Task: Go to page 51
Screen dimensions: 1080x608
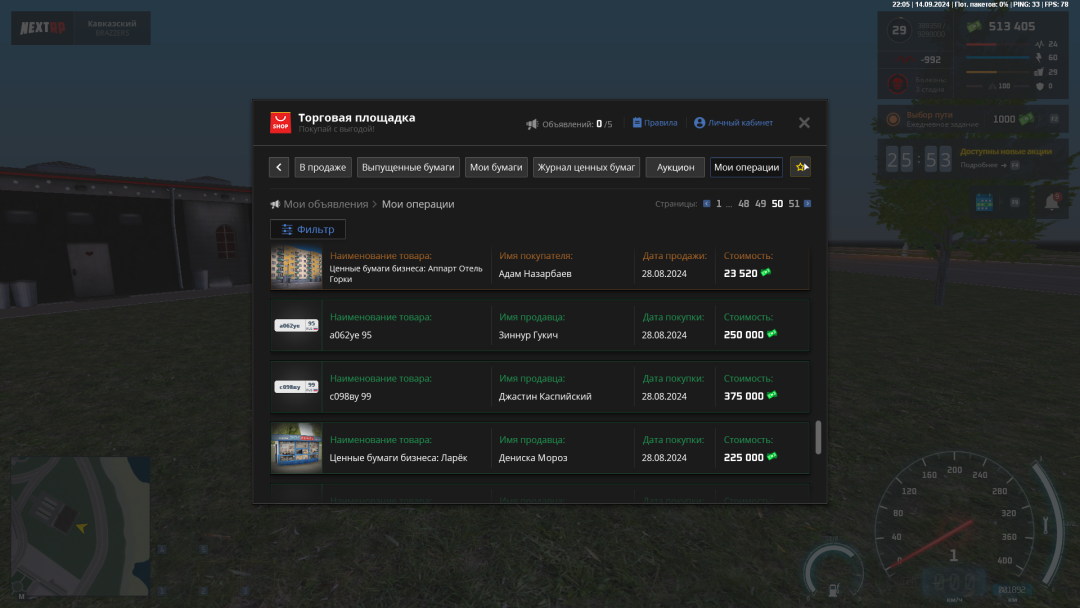Action: 793,204
